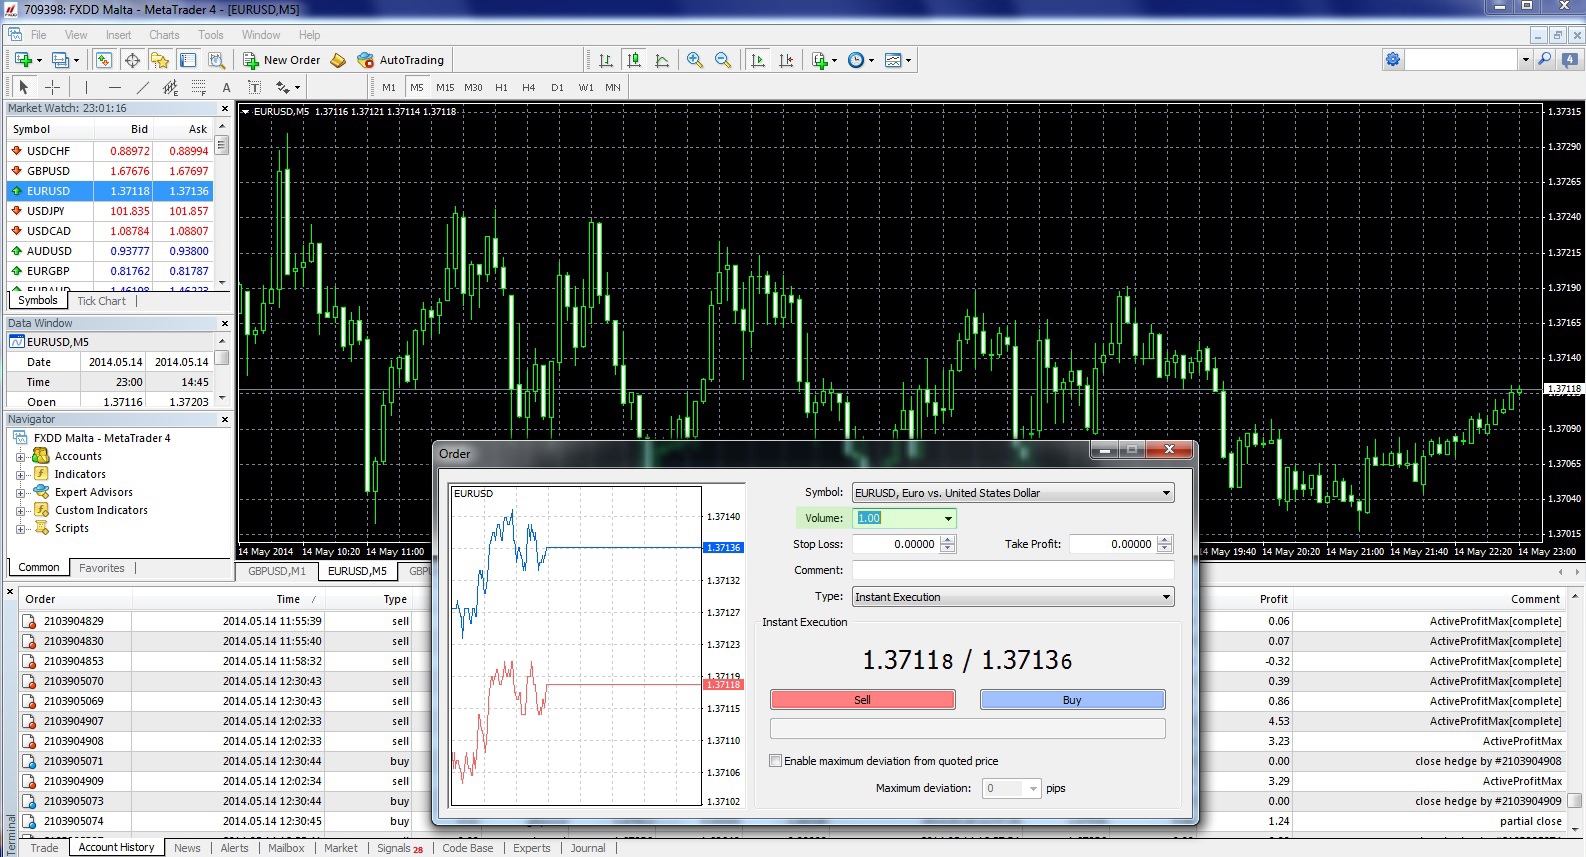
Task: Select the Cursor arrow tool
Action: tap(24, 87)
